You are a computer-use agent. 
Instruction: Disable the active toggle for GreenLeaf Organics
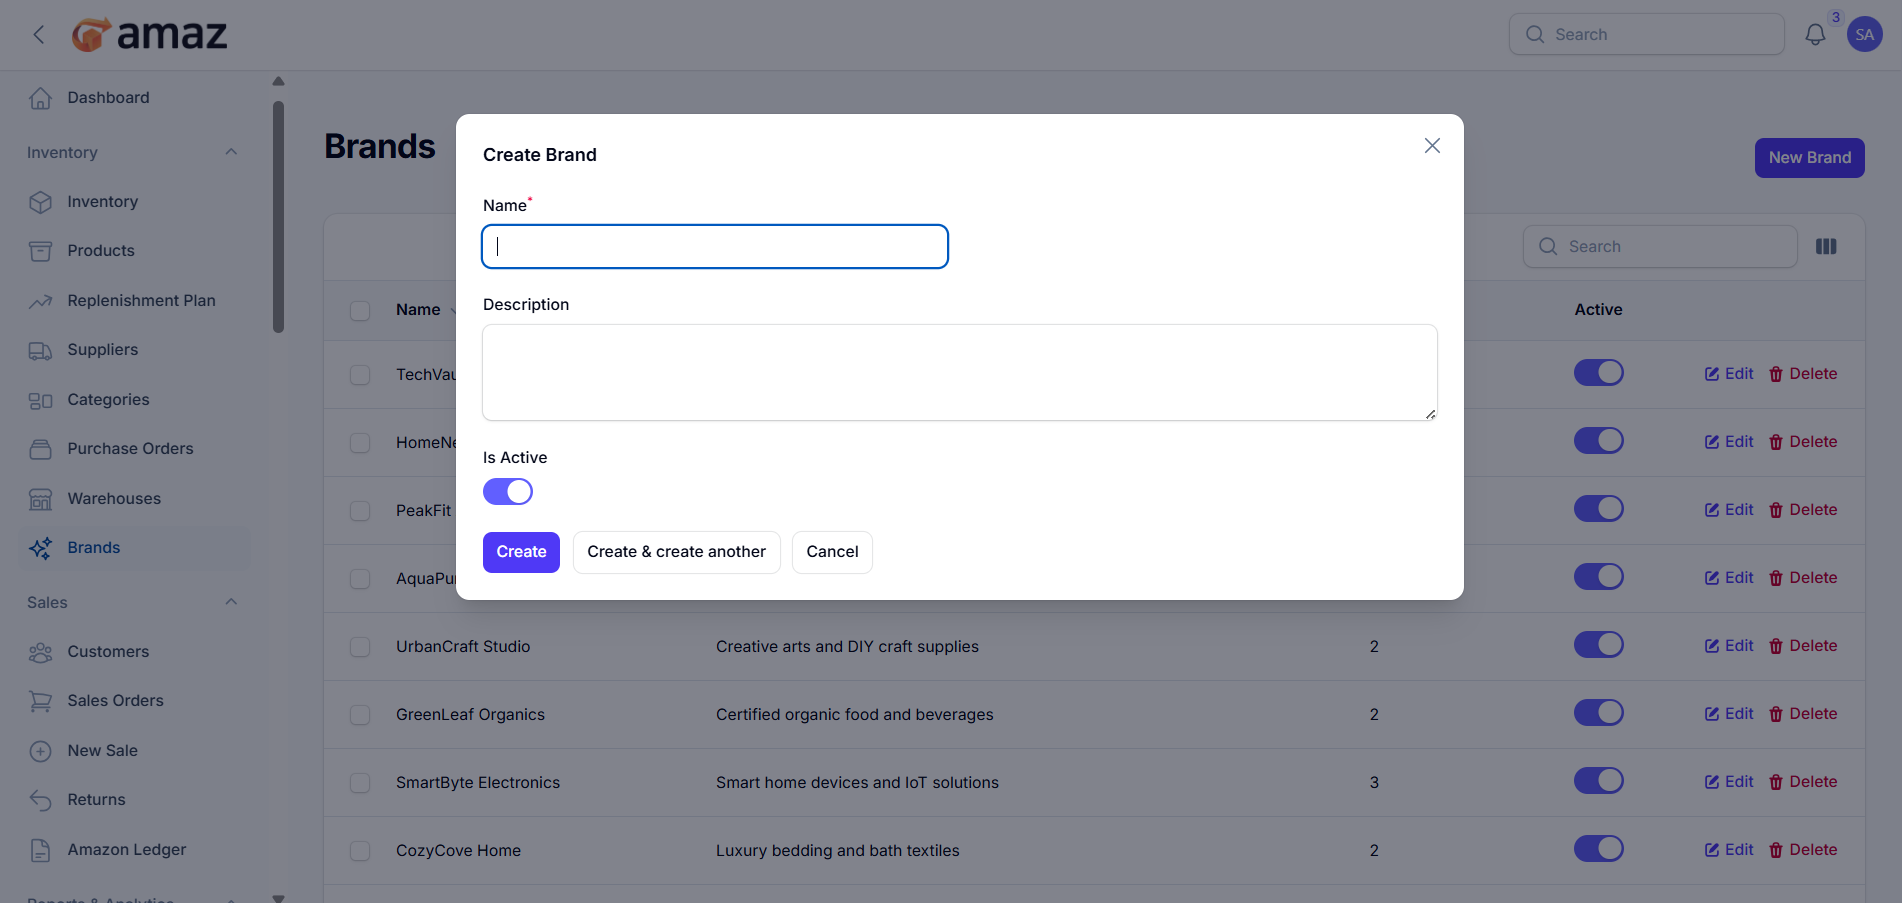click(x=1598, y=713)
